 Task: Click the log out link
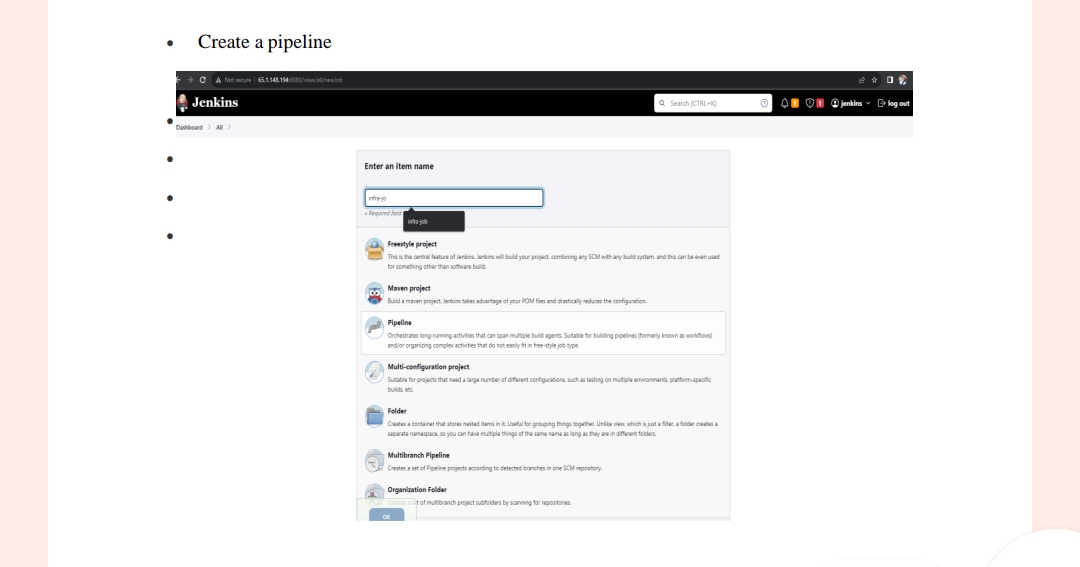(x=893, y=103)
